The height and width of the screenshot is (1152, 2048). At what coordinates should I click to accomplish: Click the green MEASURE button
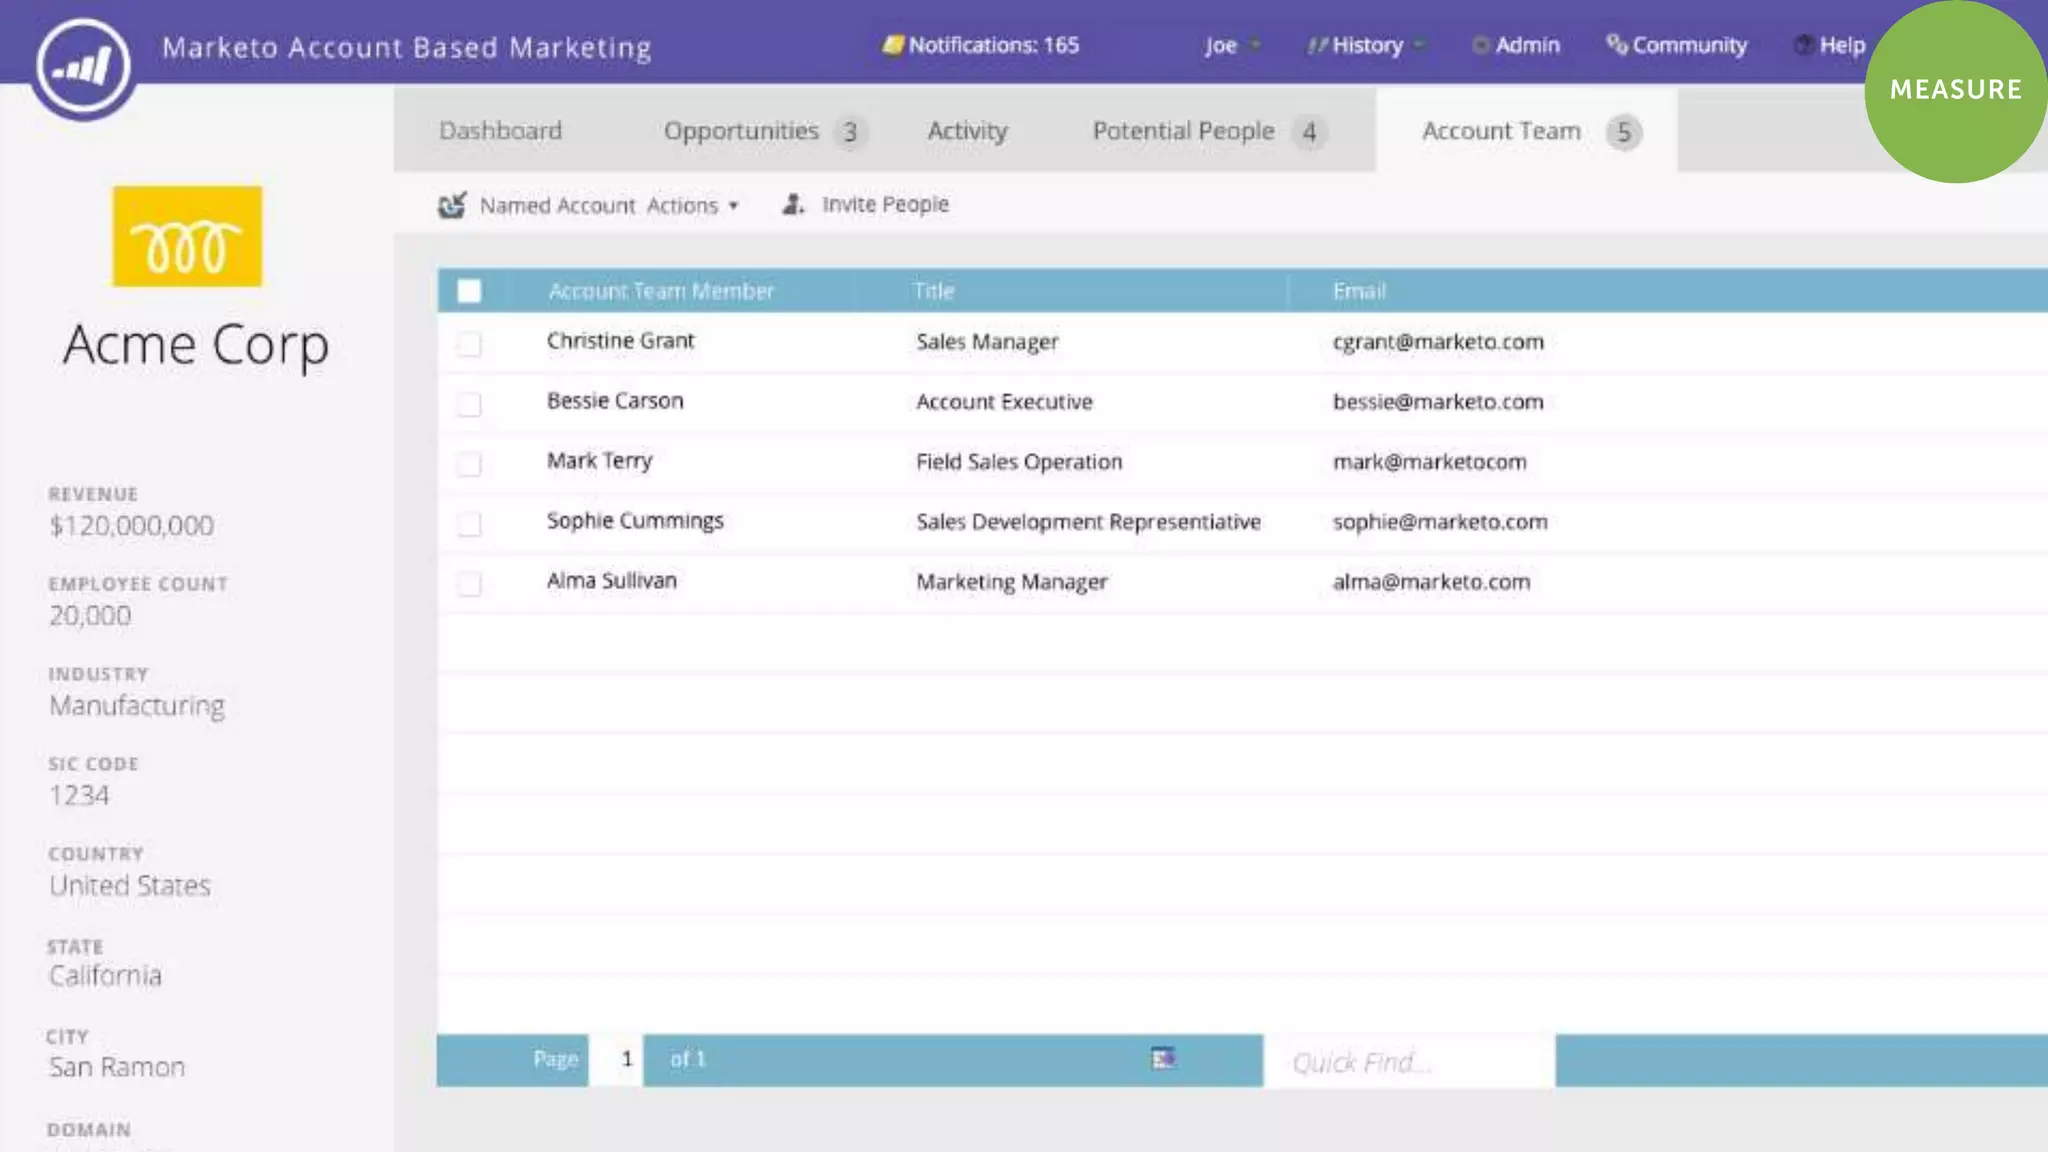pos(1955,90)
